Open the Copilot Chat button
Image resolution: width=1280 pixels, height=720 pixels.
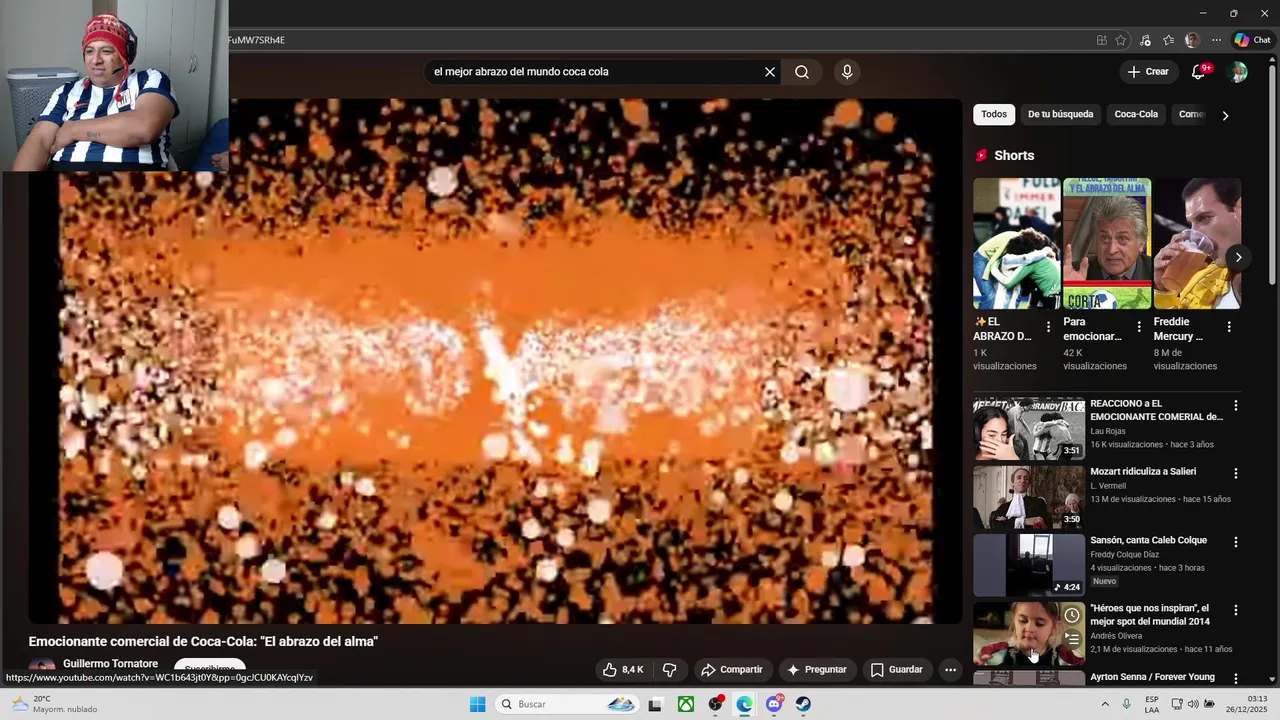click(1252, 40)
